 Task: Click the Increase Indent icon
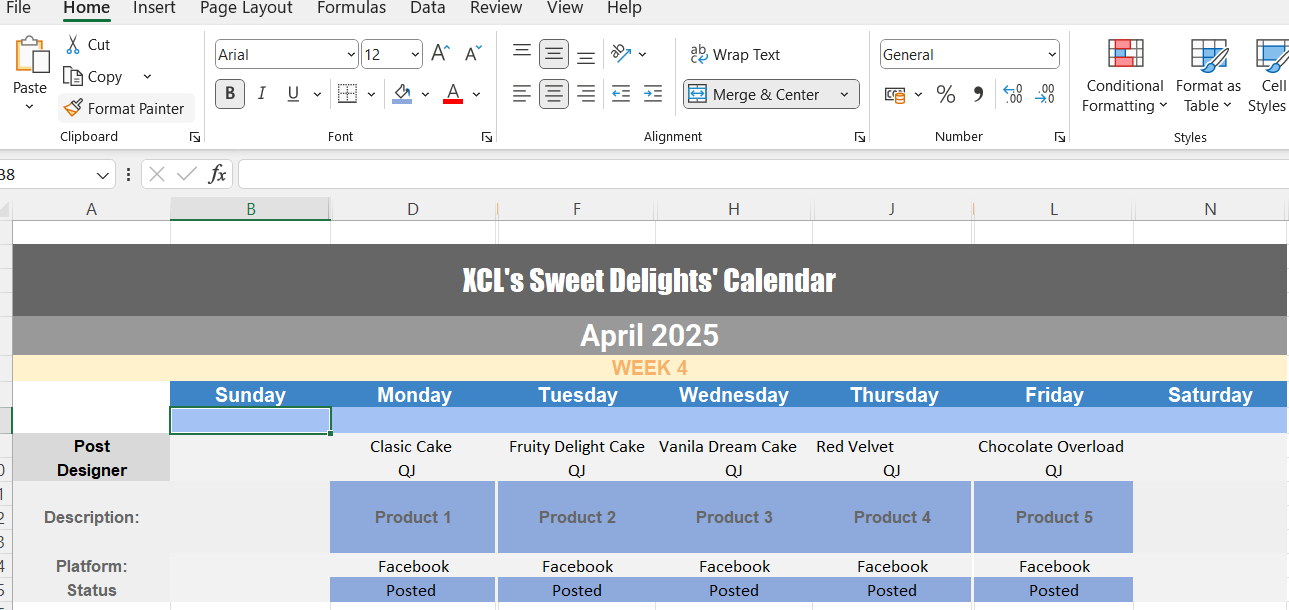pyautogui.click(x=653, y=94)
